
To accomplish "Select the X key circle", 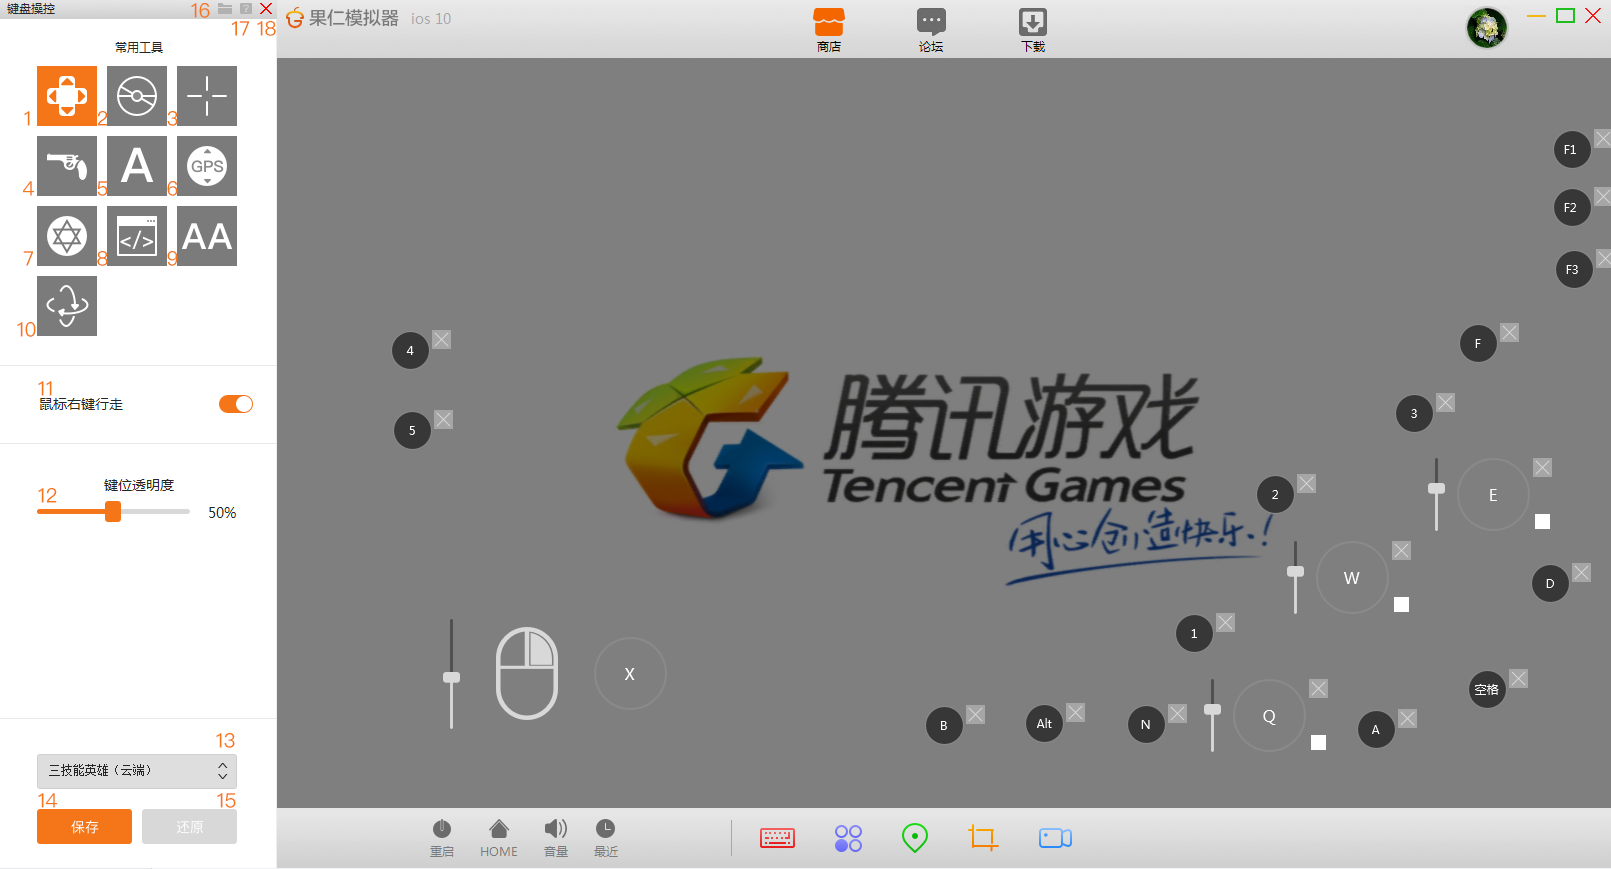I will click(630, 674).
